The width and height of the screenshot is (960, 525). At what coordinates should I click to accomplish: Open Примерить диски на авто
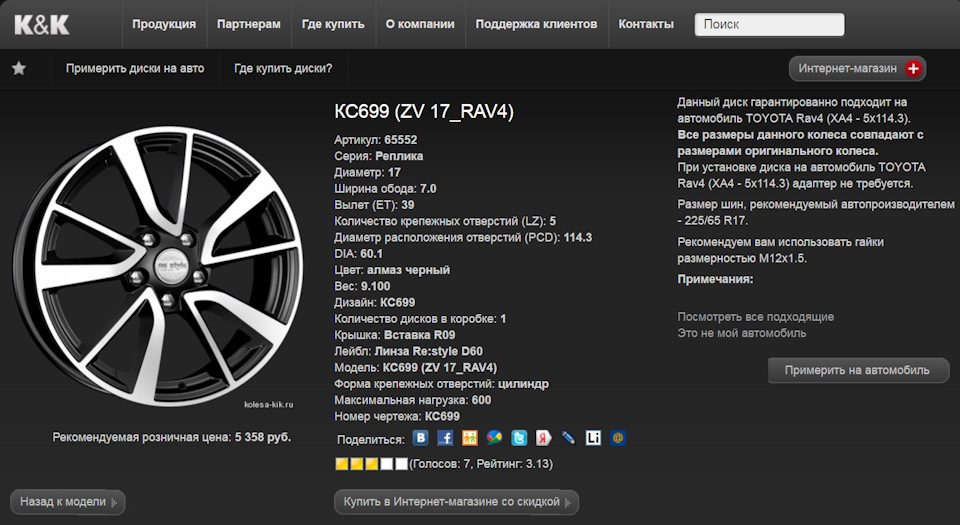135,69
